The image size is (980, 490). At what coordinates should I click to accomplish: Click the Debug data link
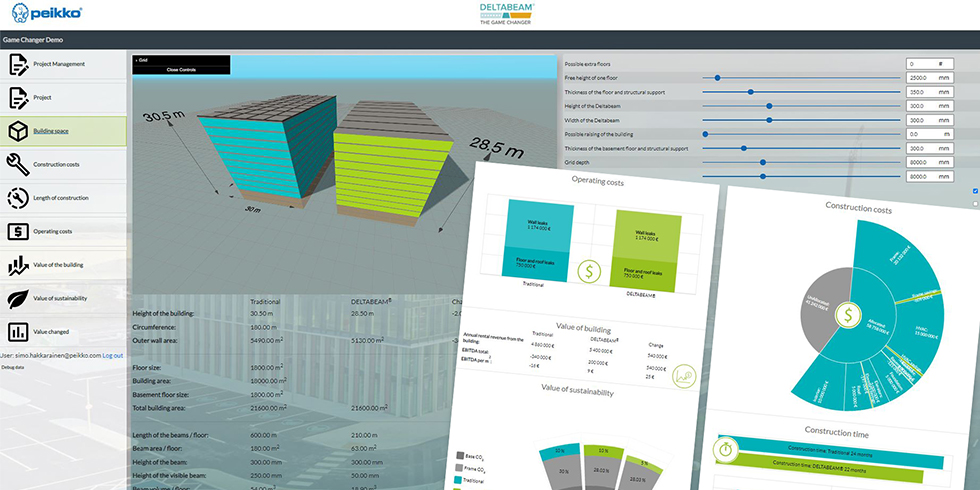click(x=11, y=367)
